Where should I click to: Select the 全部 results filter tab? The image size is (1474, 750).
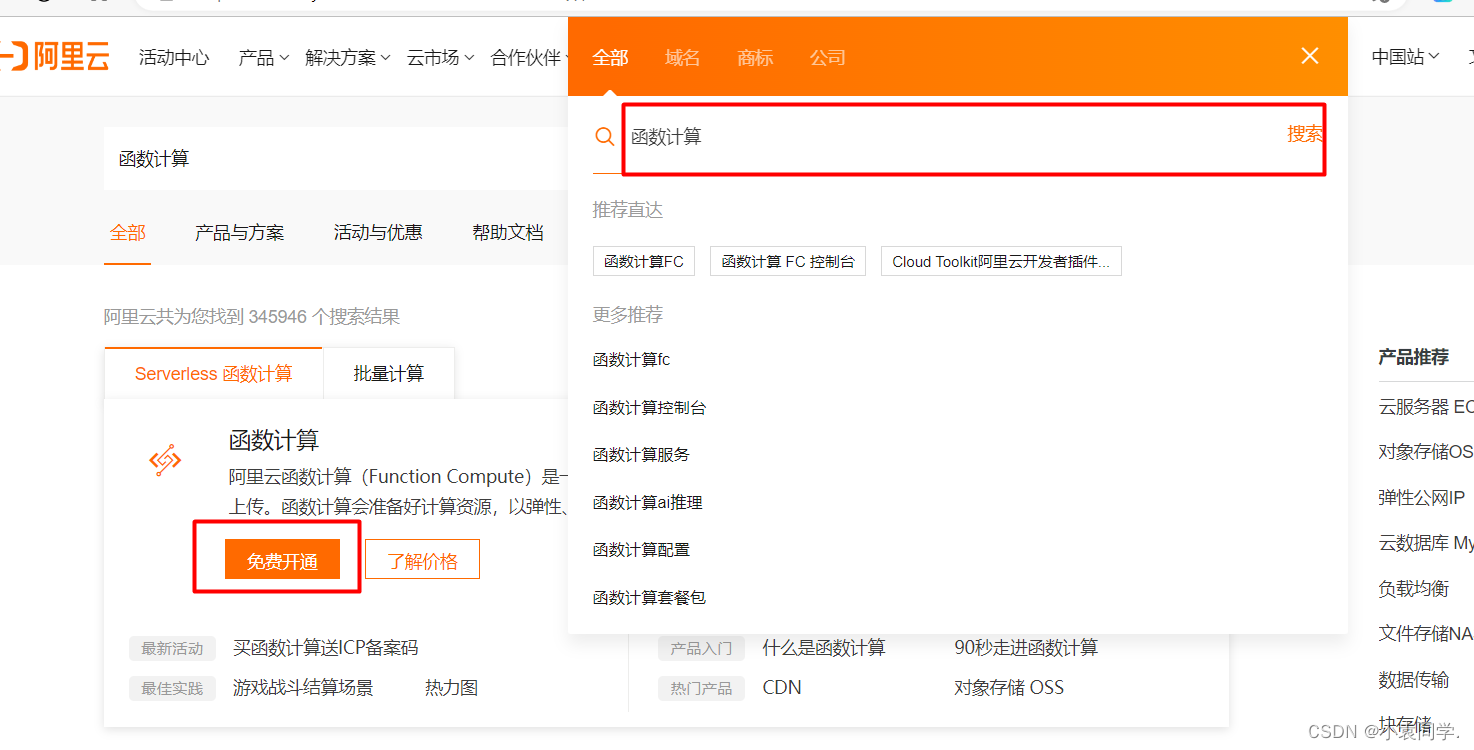point(128,233)
